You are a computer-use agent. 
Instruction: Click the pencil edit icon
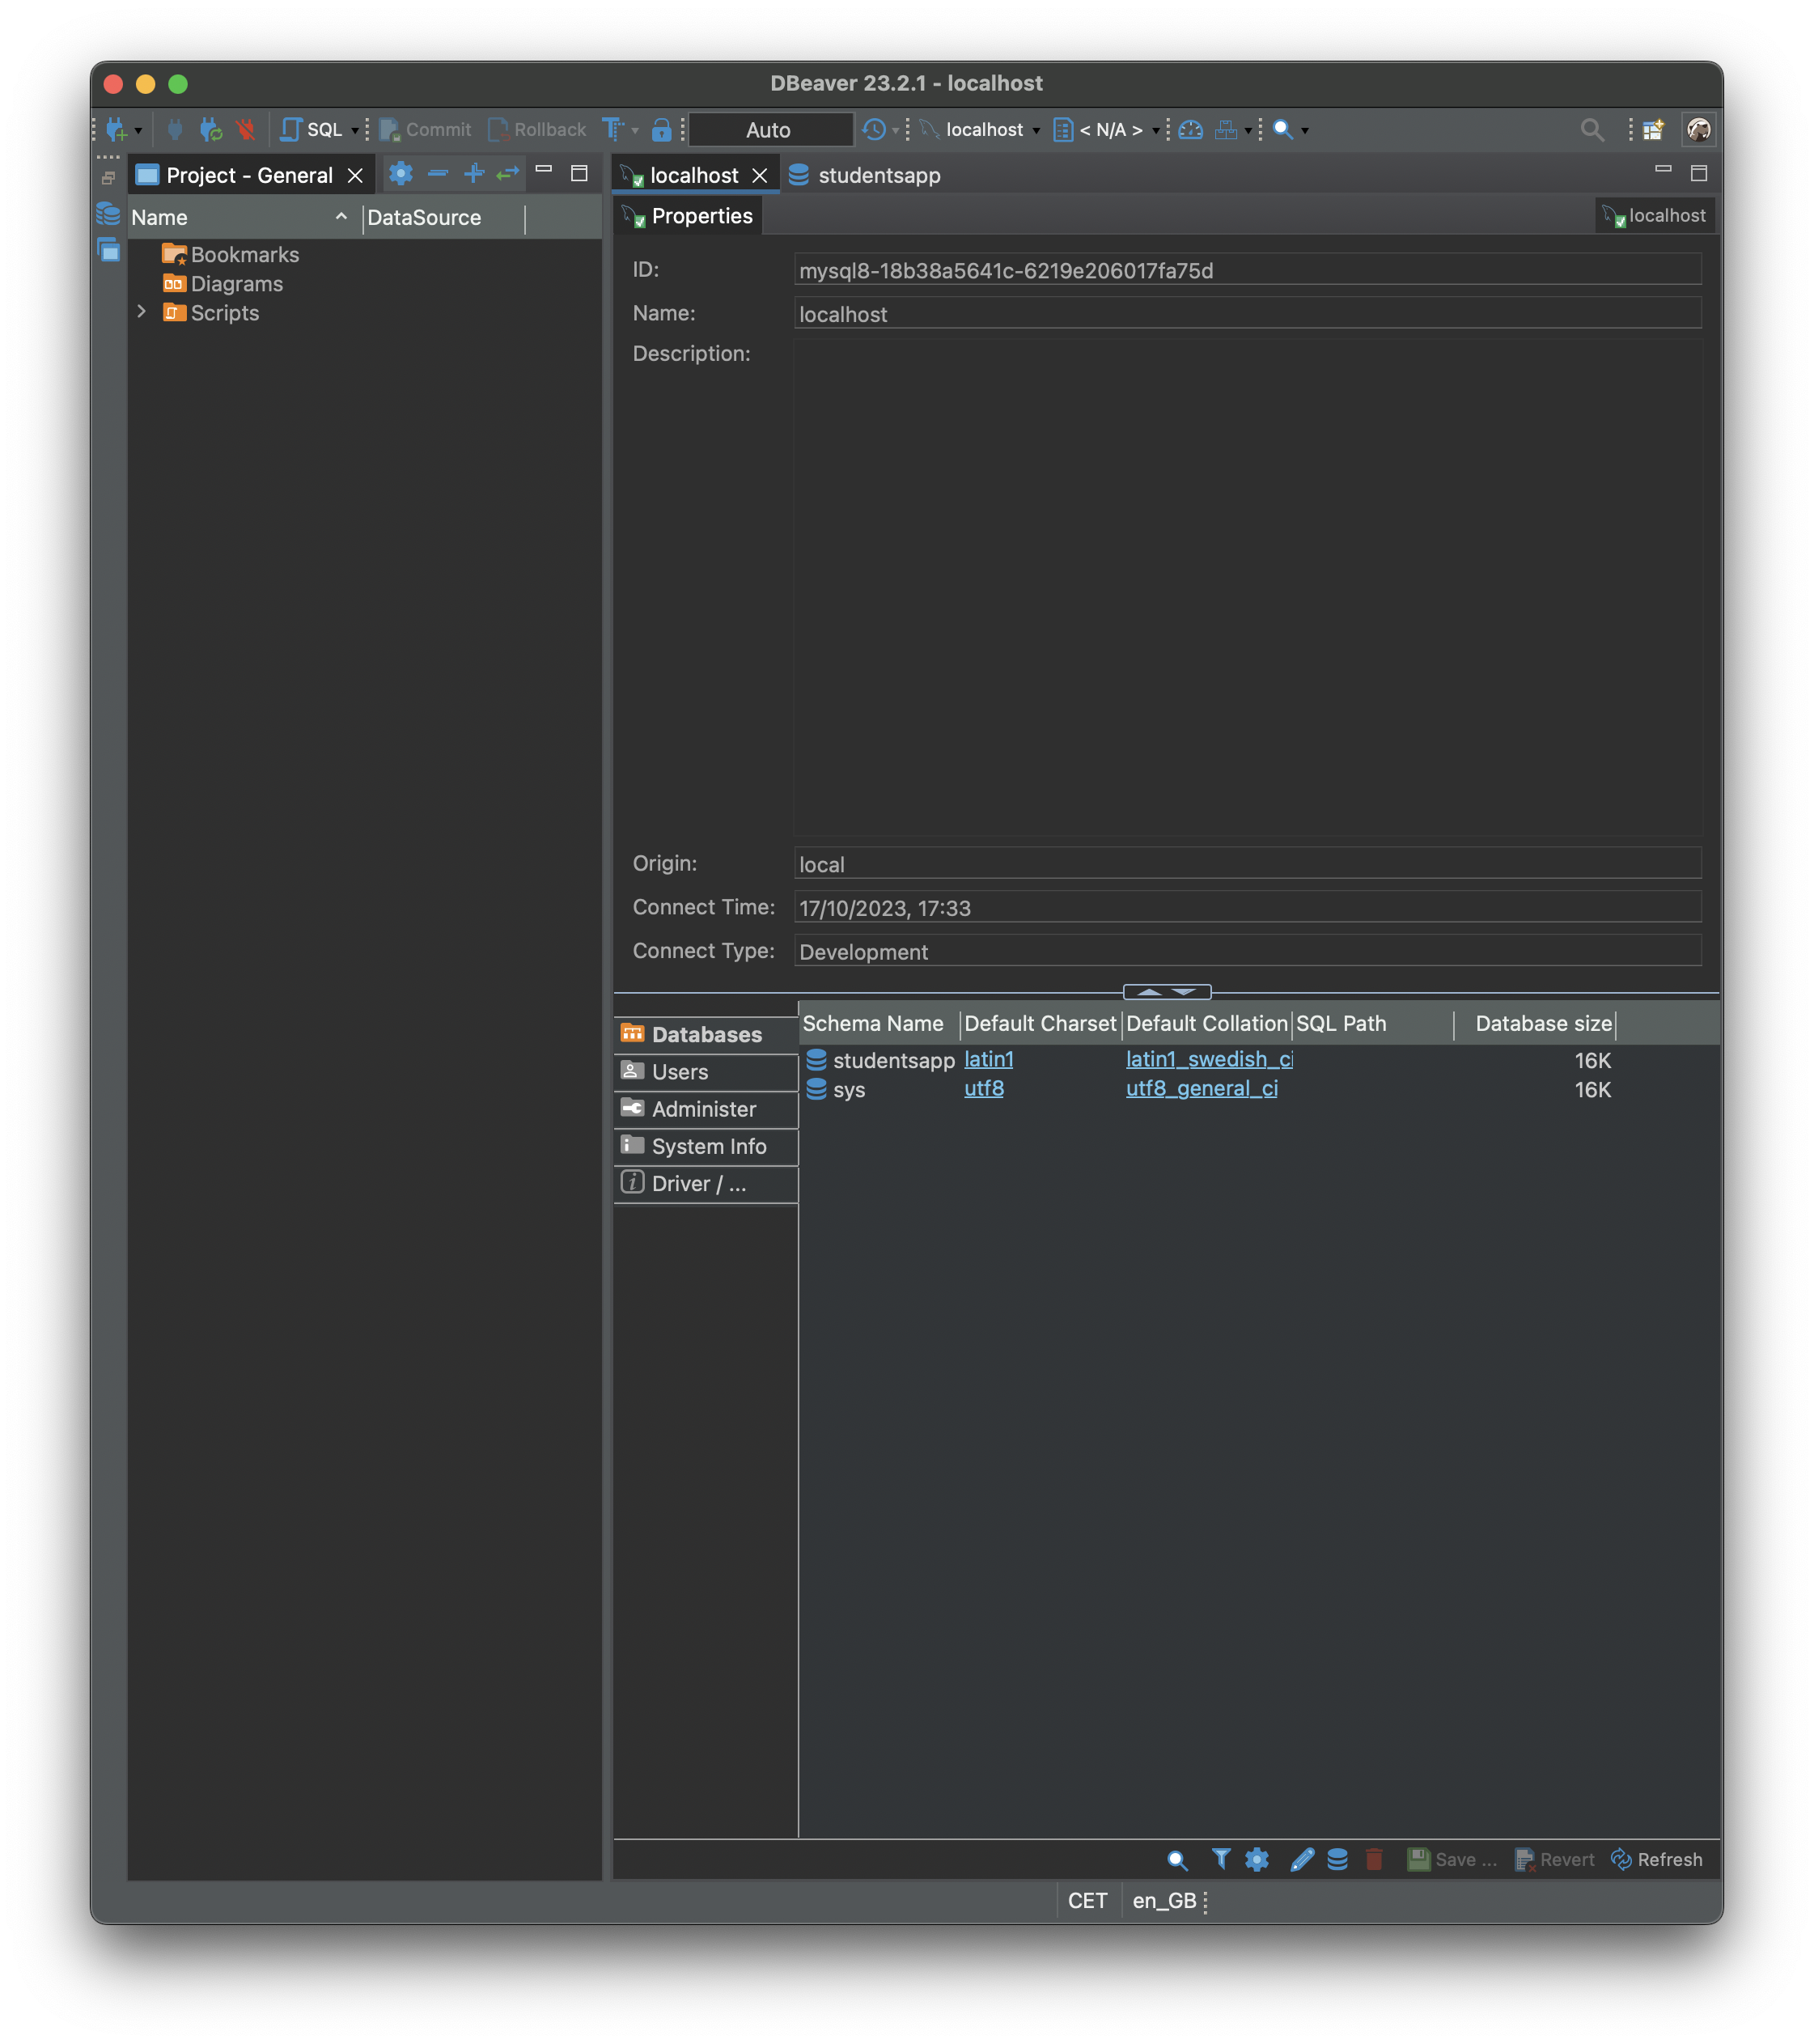point(1301,1859)
